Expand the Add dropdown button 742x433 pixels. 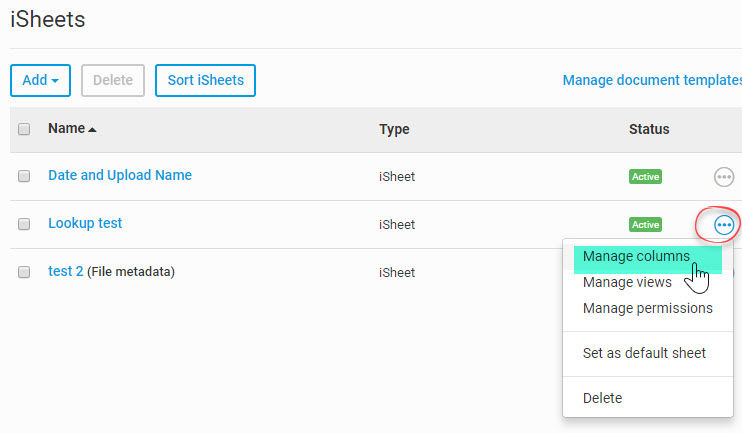[40, 80]
